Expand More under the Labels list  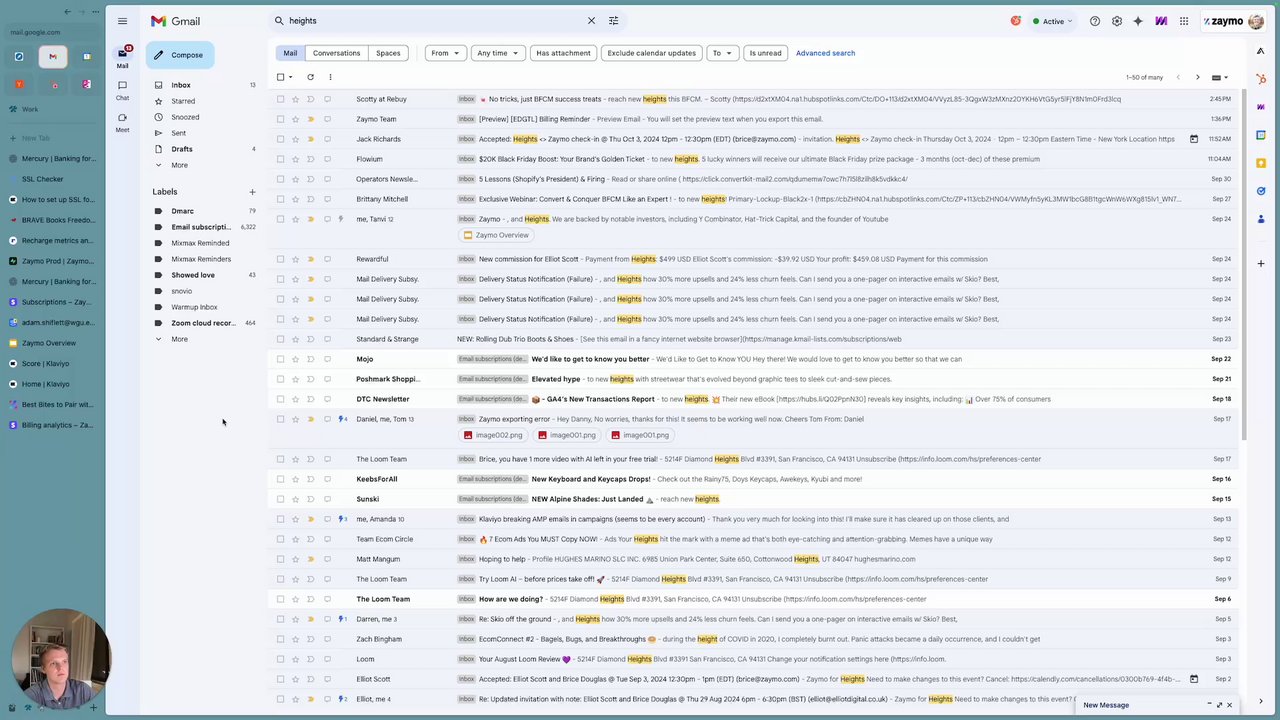pyautogui.click(x=179, y=339)
